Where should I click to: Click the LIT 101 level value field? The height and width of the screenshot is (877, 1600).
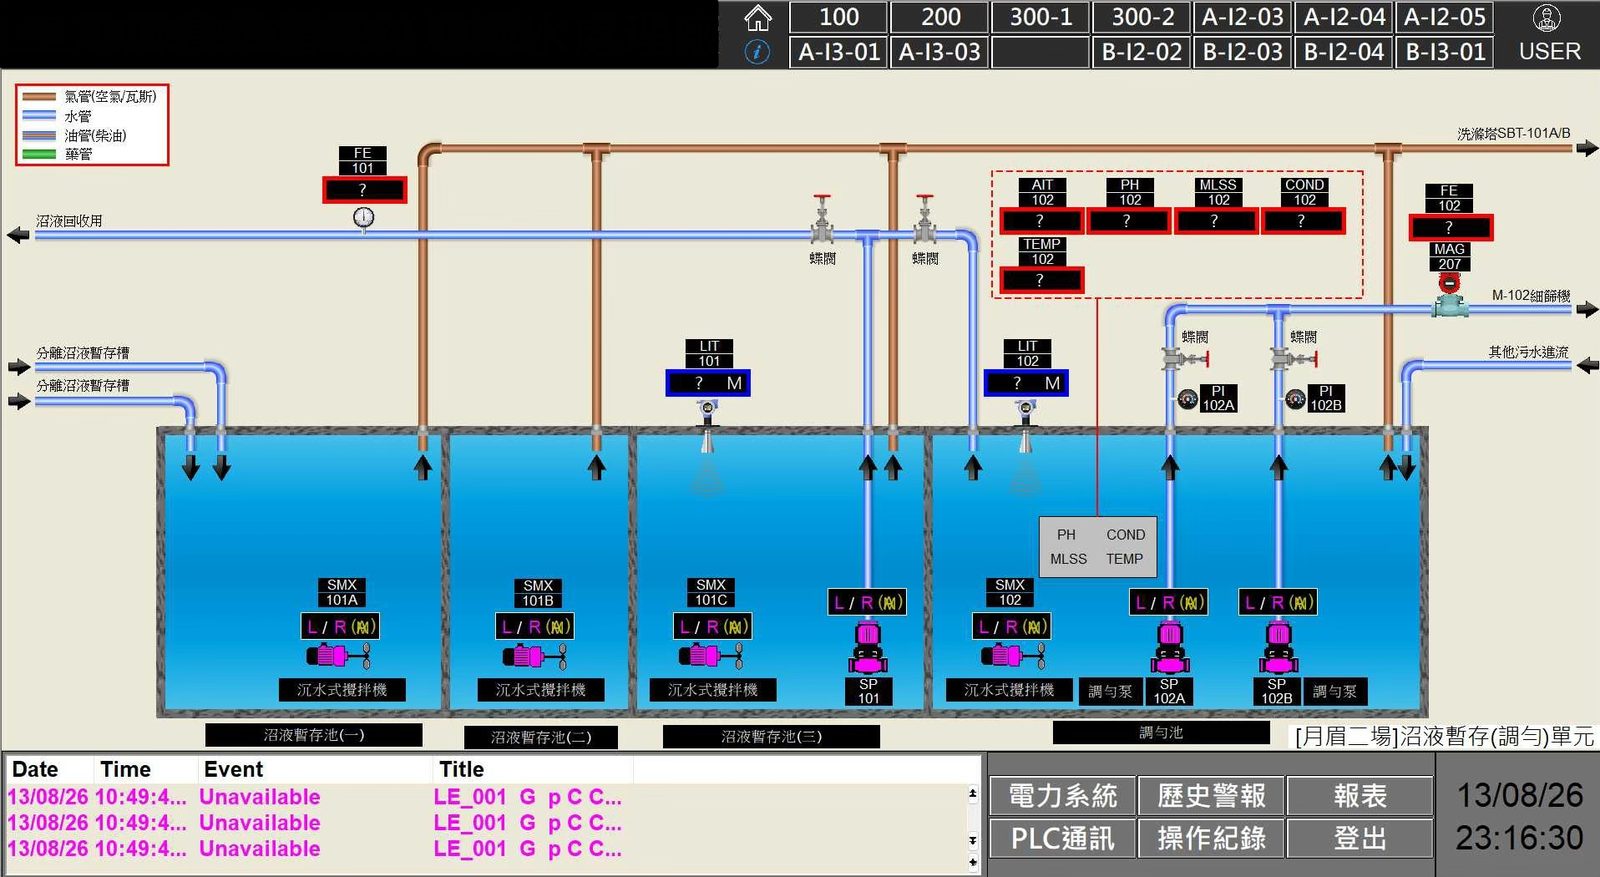708,383
